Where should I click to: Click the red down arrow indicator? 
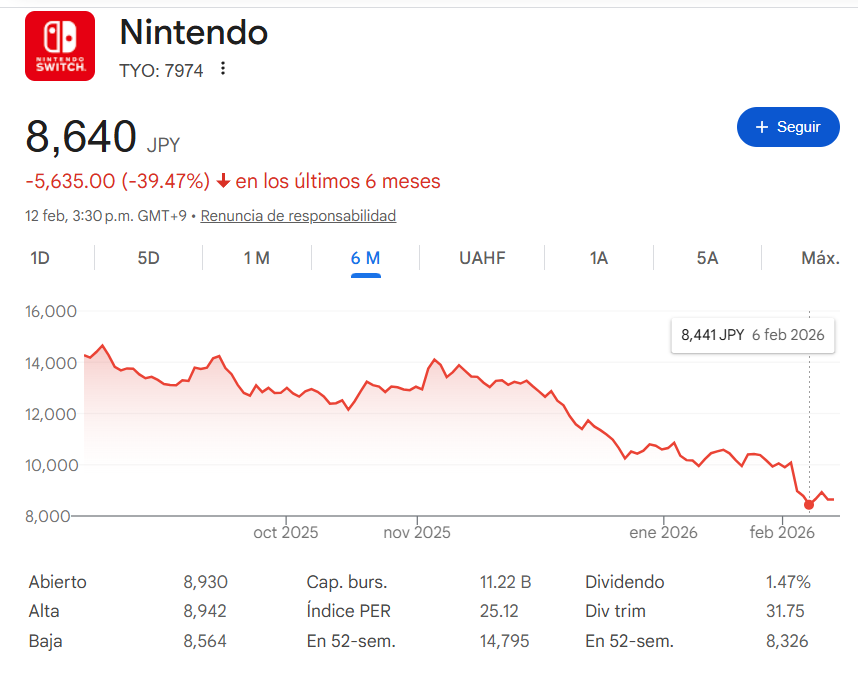coord(223,181)
